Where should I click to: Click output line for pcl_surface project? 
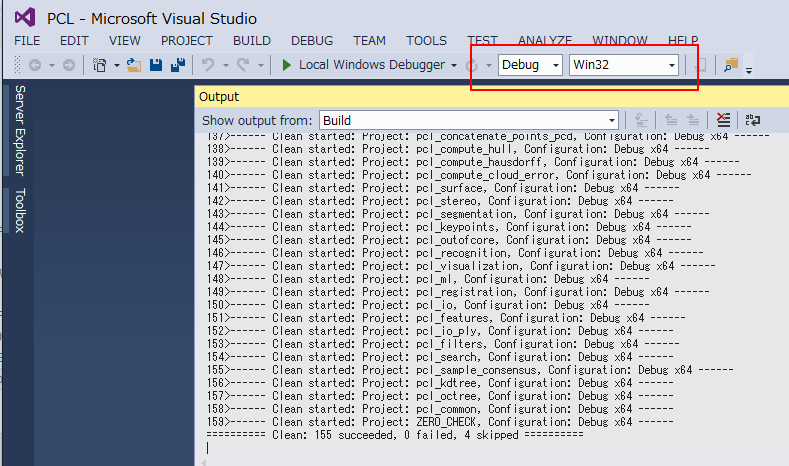tap(442, 188)
